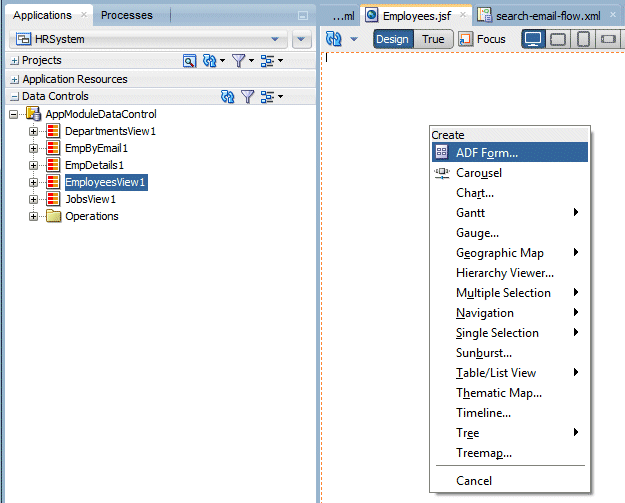625x503 pixels.
Task: Expand the Projects section
Action: [x=14, y=61]
